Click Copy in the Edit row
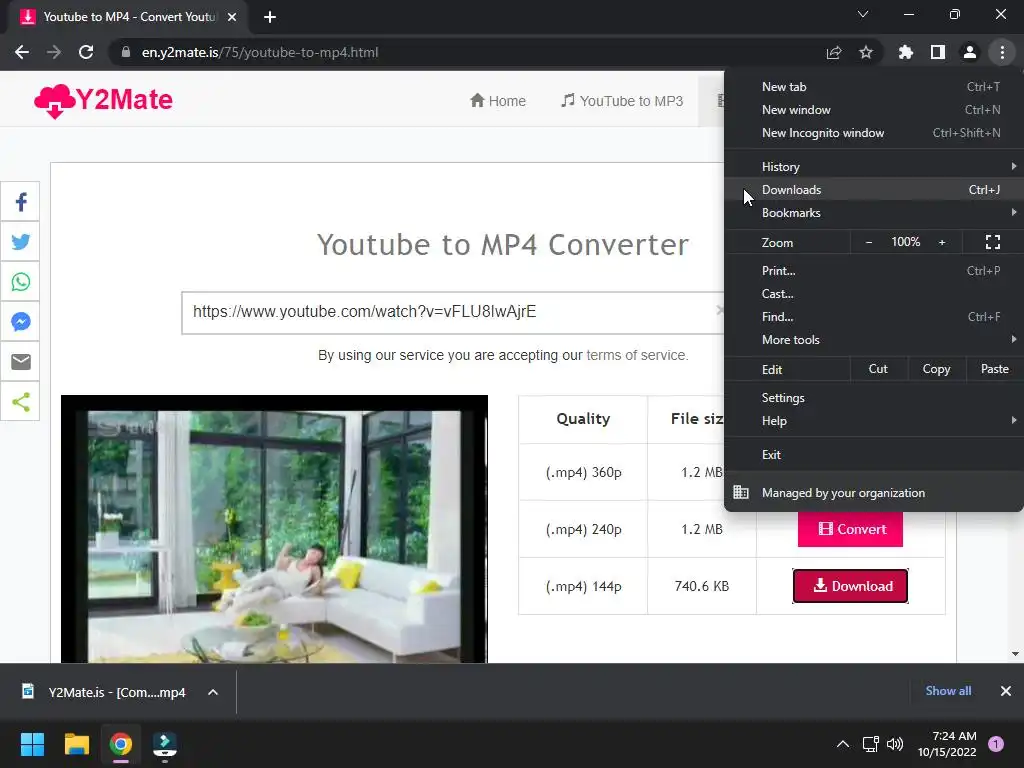 point(936,369)
